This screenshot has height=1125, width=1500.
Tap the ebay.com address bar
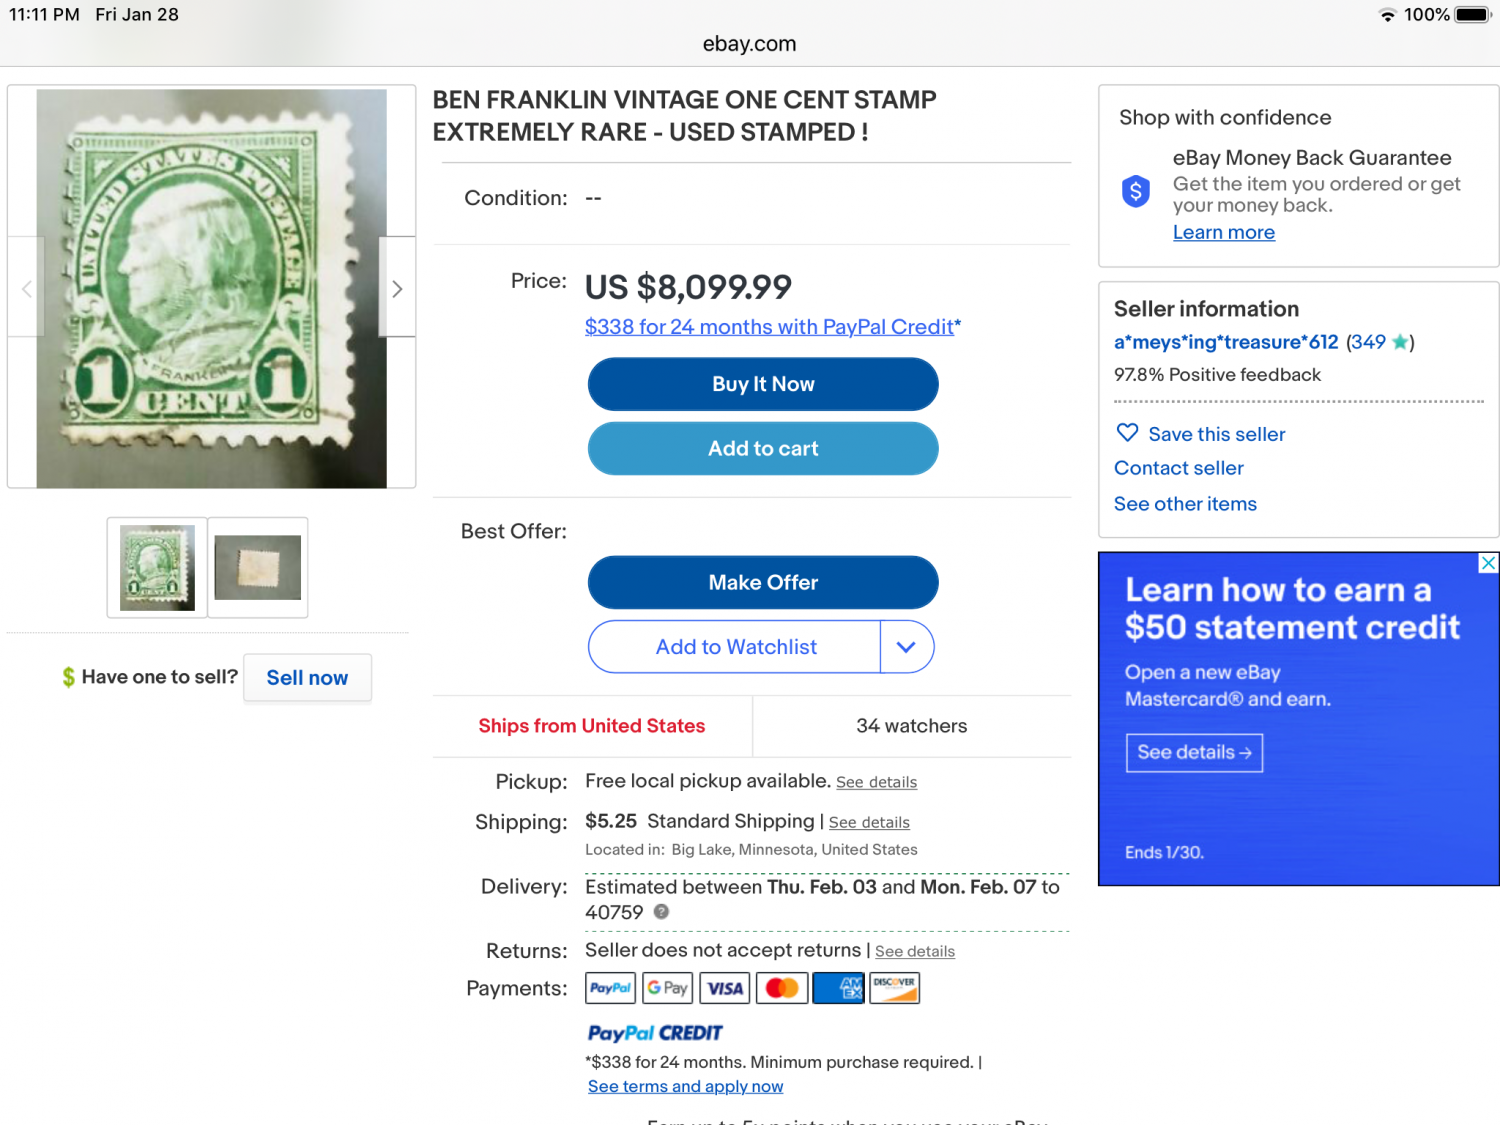click(x=749, y=44)
